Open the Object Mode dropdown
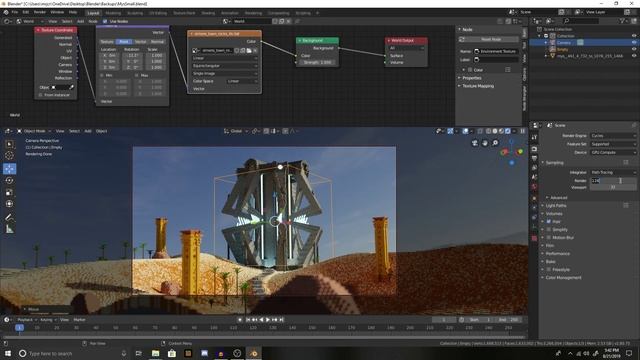Image resolution: width=640 pixels, height=360 pixels. (34, 131)
